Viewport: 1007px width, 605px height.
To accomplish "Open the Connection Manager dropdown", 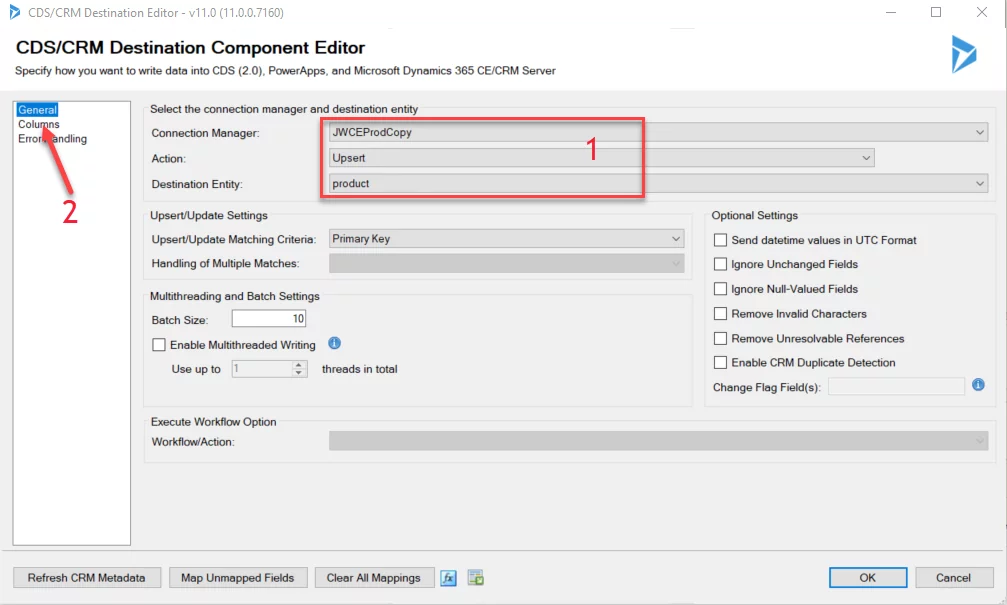I will (658, 132).
